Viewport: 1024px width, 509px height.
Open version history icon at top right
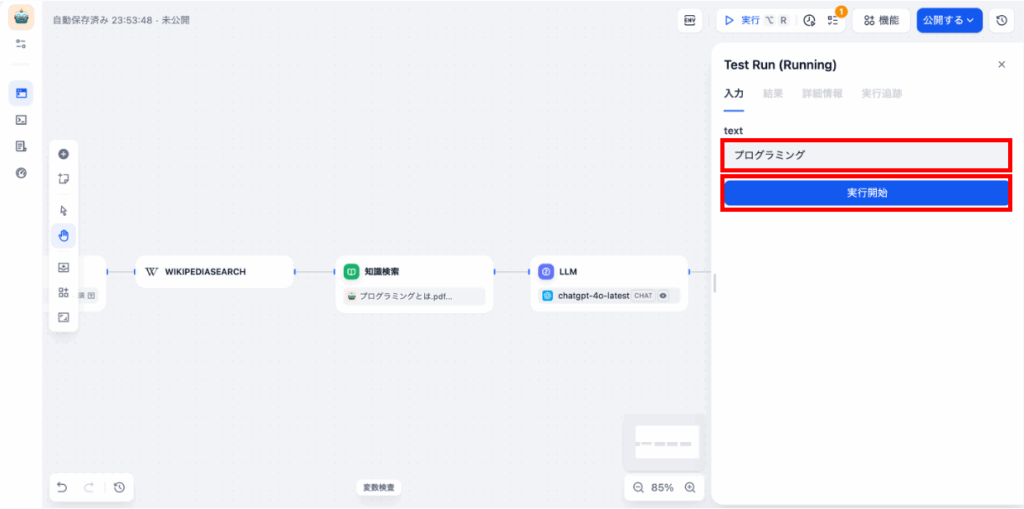[x=1001, y=20]
